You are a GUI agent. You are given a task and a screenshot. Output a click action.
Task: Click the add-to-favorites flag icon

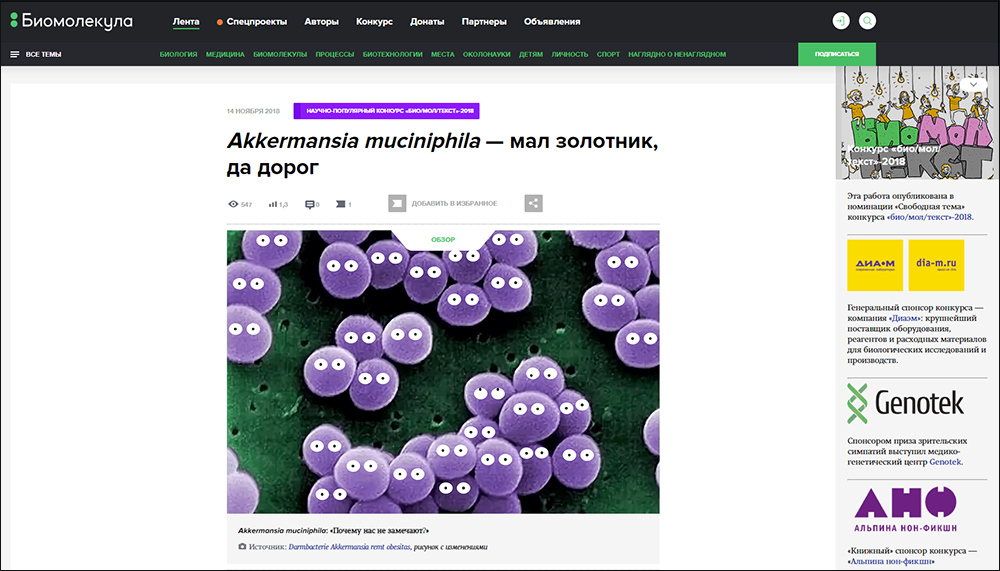(397, 204)
